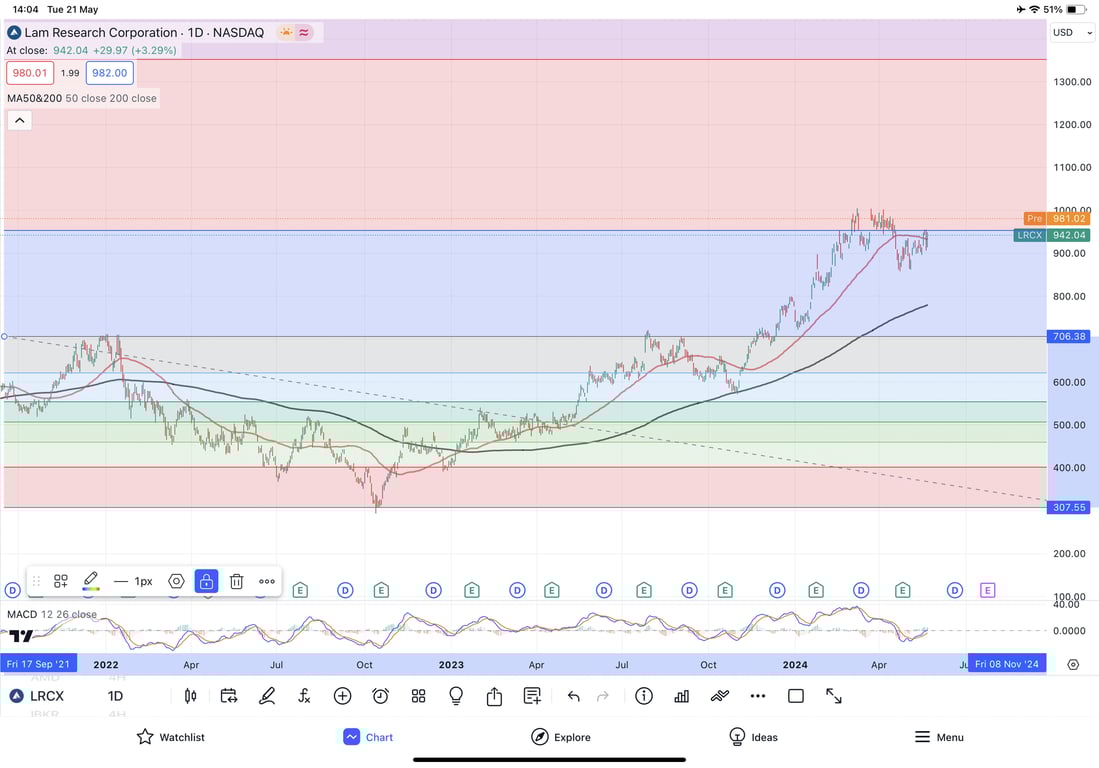
Task: Tap the Fri 17 Sep '21 date label
Action: 39,664
